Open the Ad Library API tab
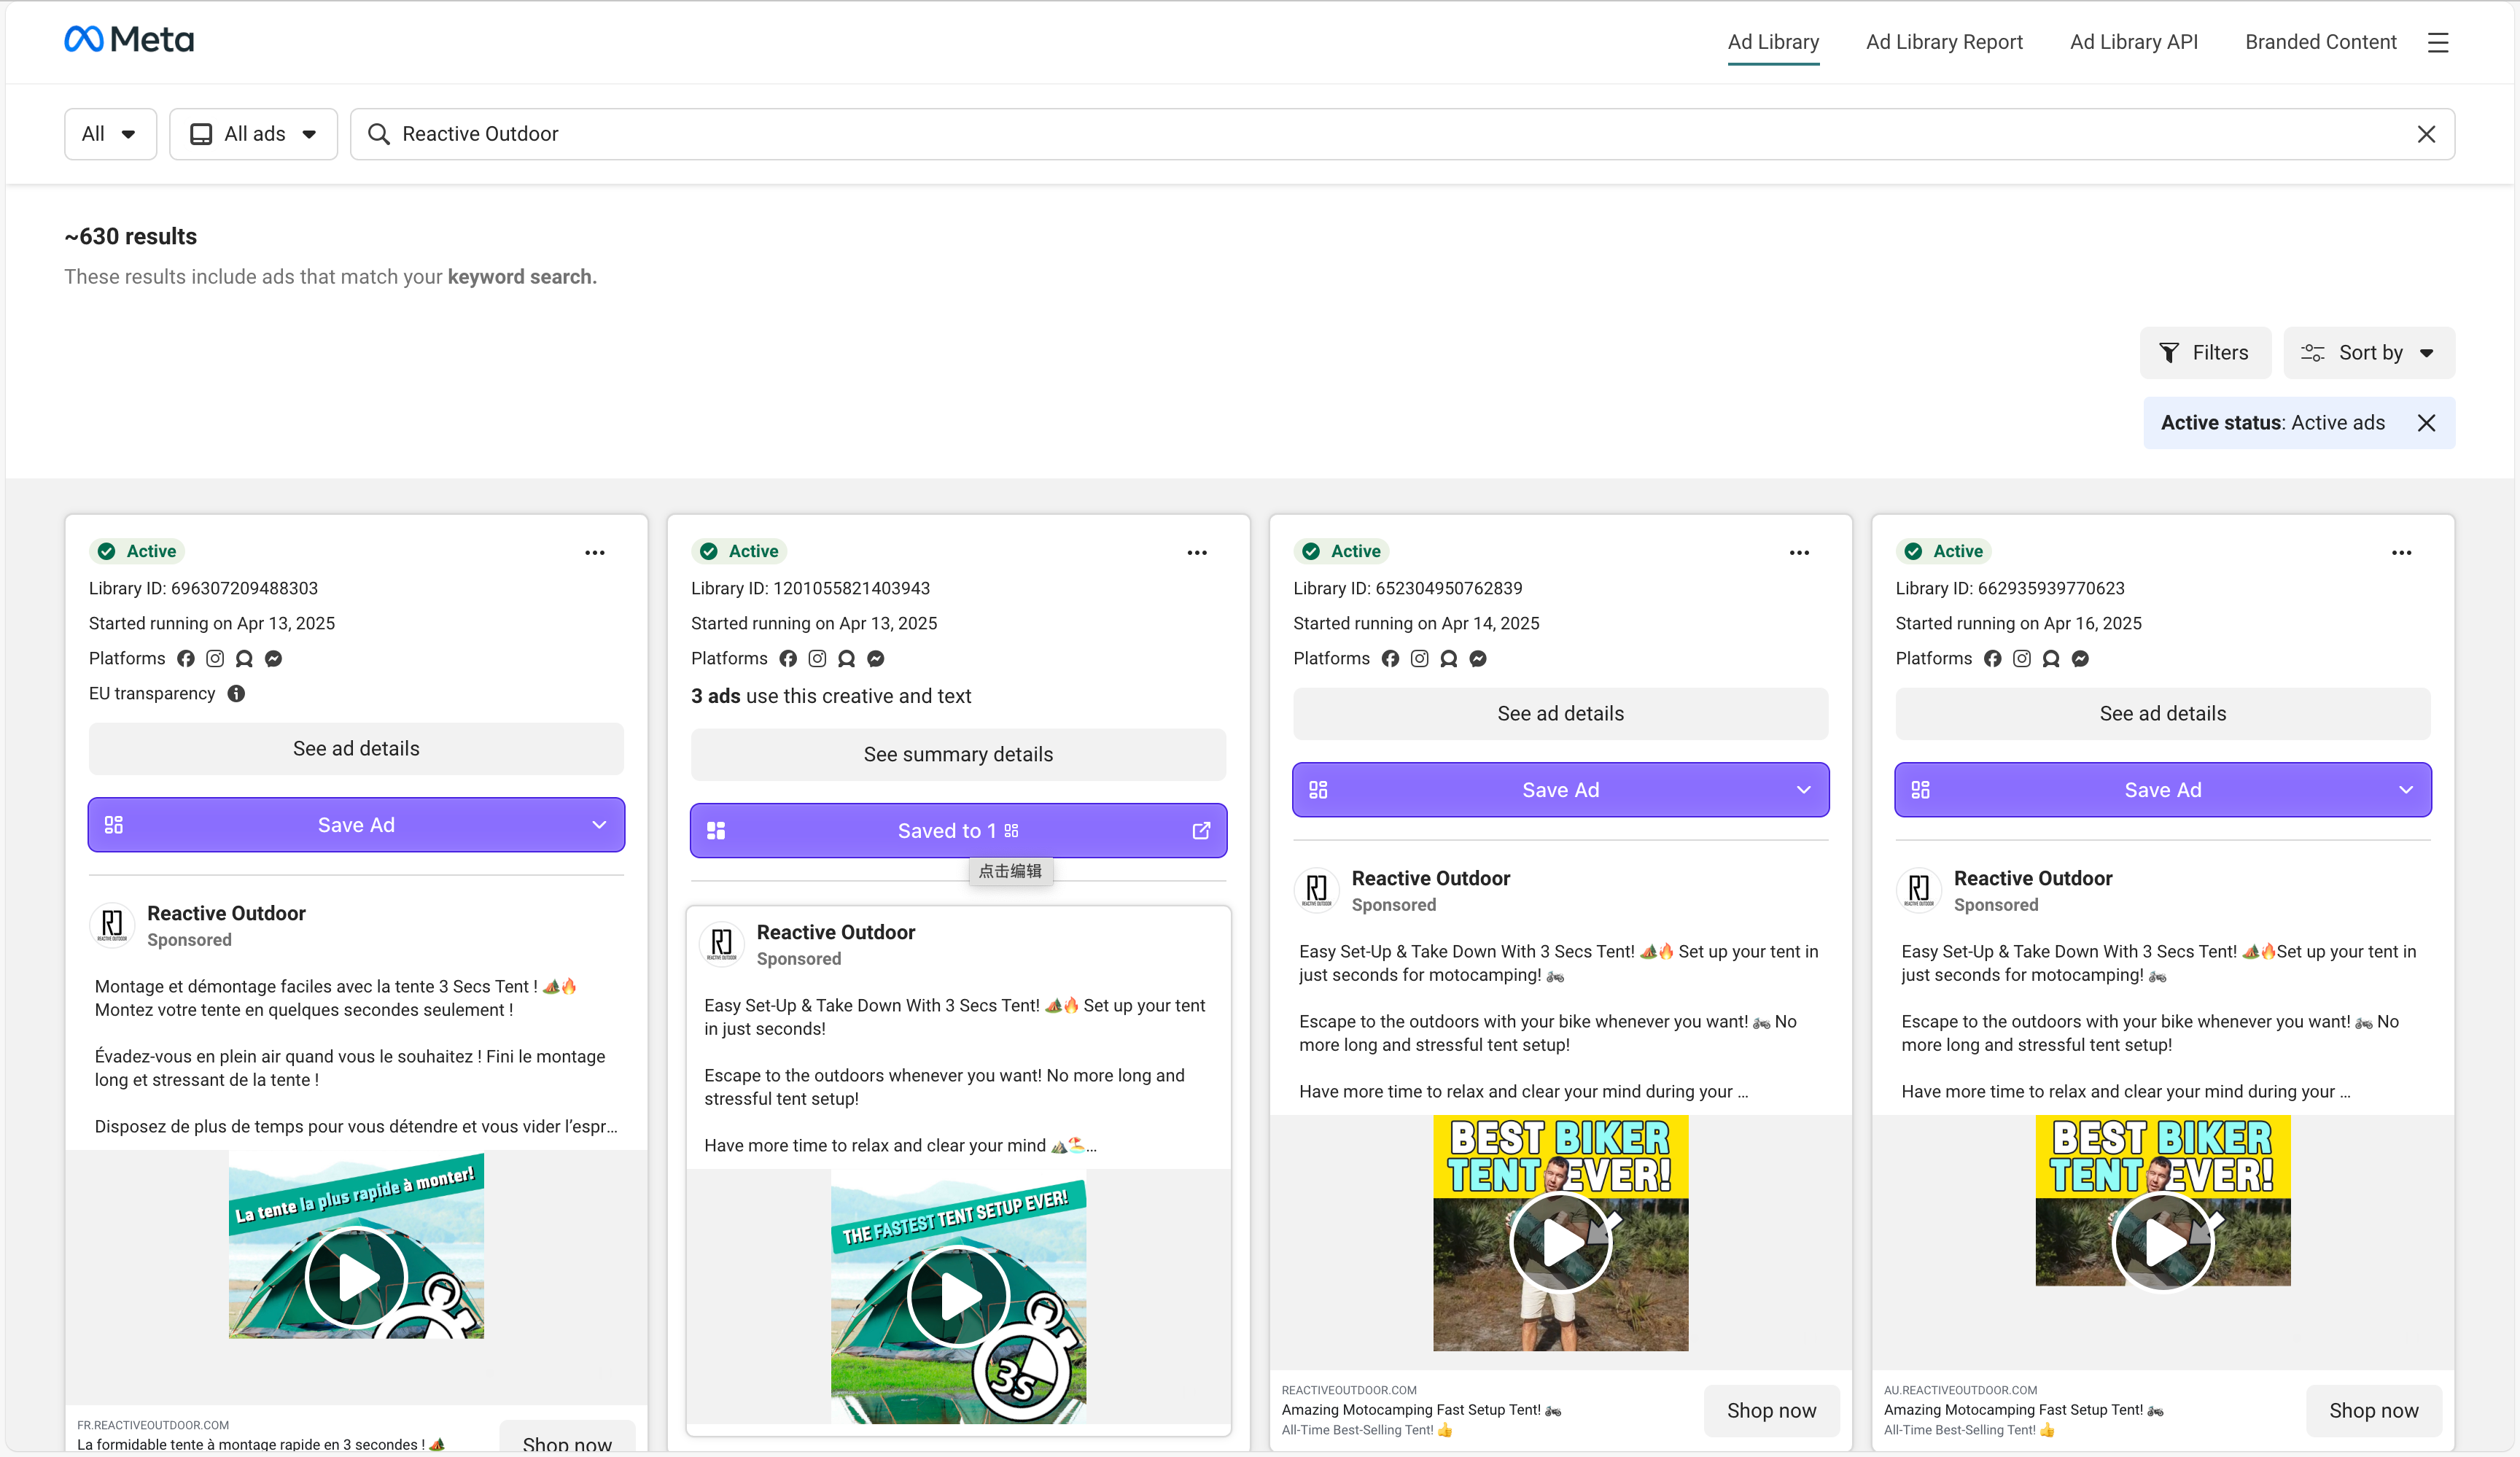The image size is (2520, 1457). point(2133,42)
